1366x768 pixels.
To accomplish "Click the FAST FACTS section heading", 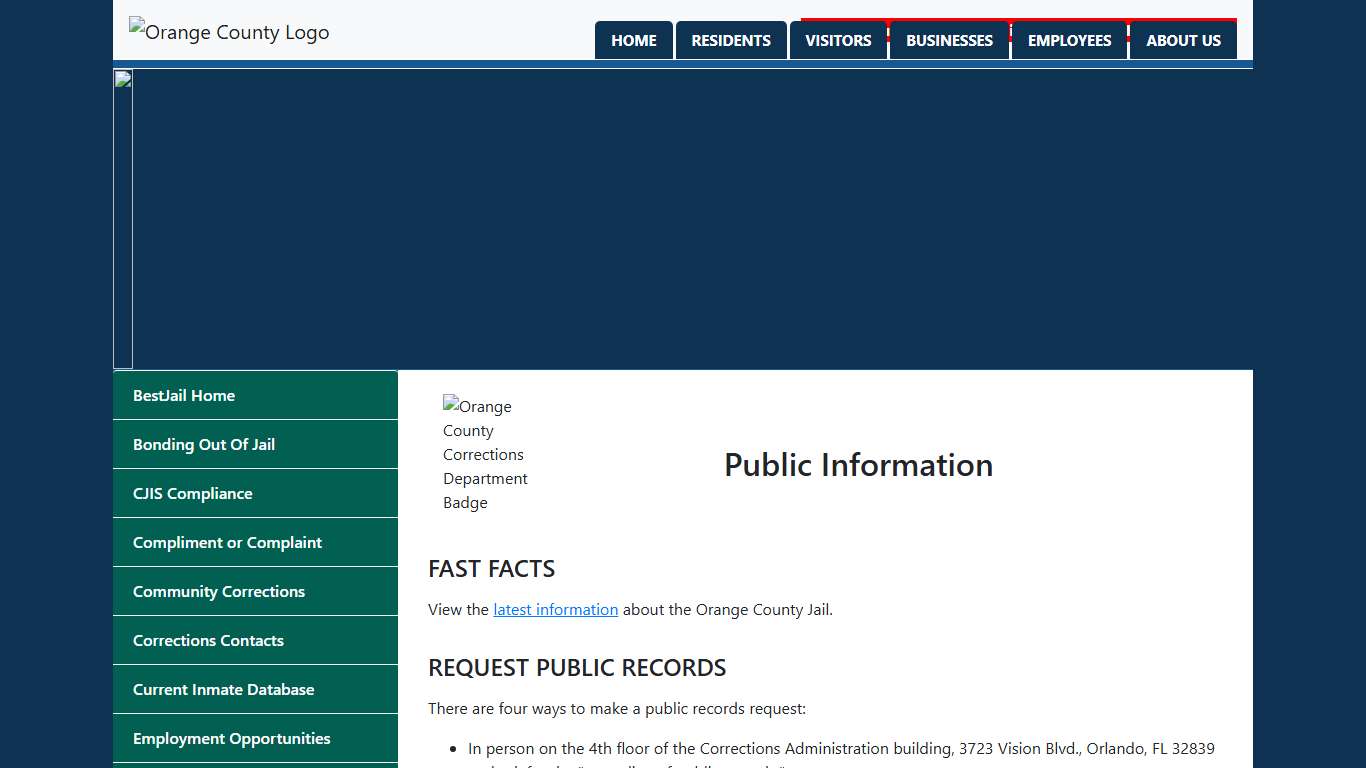I will (491, 568).
